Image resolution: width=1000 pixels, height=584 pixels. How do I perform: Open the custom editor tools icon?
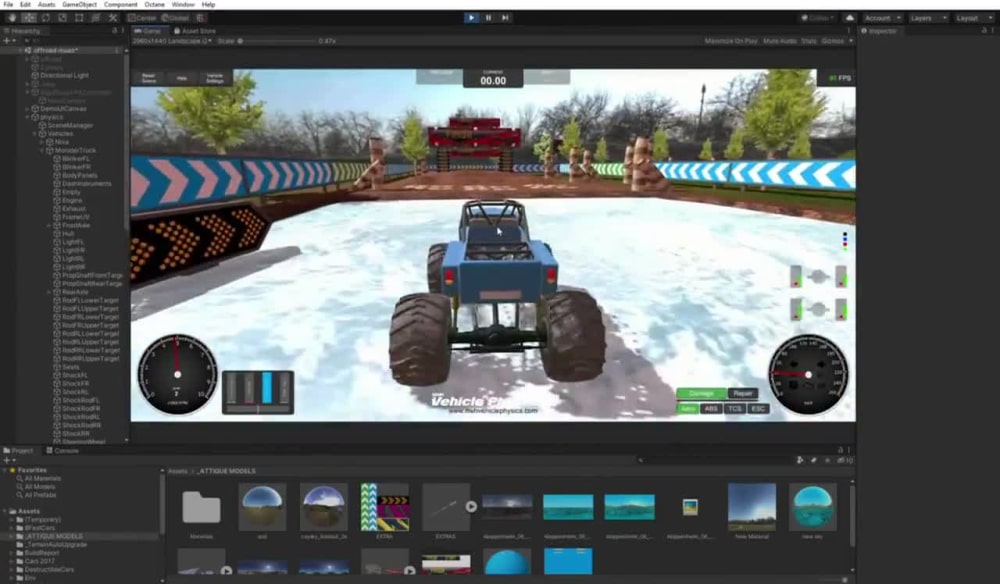pyautogui.click(x=113, y=18)
